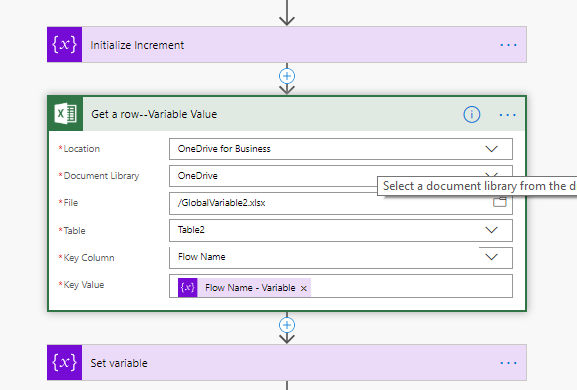Click the Set variable action icon
Image resolution: width=577 pixels, height=390 pixels.
tap(64, 362)
